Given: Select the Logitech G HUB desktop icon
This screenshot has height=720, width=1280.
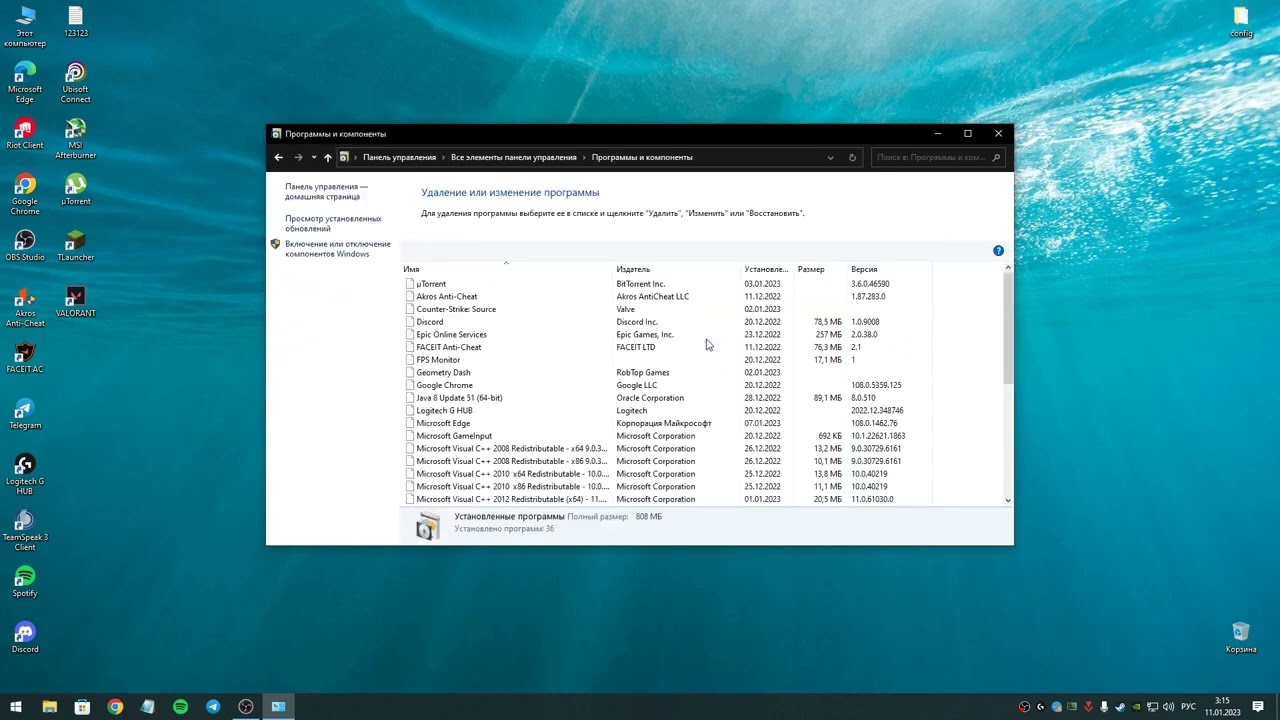Looking at the screenshot, I should point(25,475).
